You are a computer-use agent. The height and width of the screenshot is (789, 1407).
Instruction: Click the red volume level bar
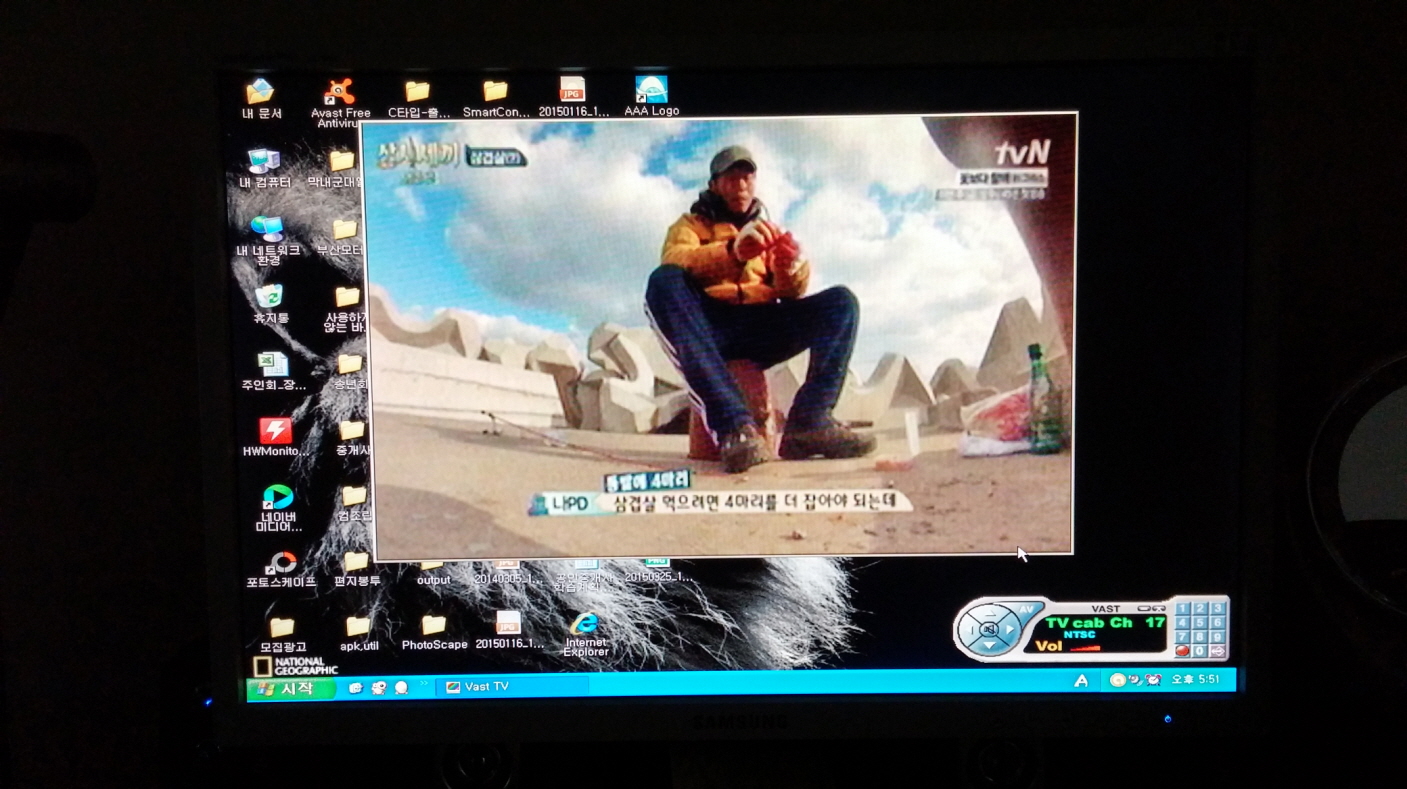(x=1085, y=648)
